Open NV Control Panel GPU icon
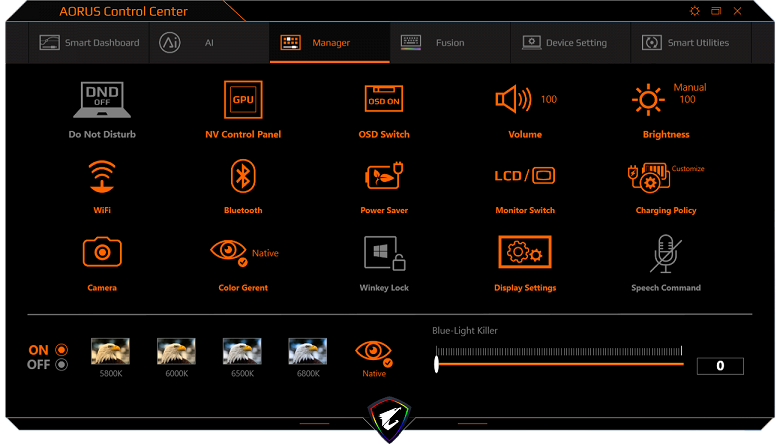This screenshot has width=780, height=444. [243, 99]
